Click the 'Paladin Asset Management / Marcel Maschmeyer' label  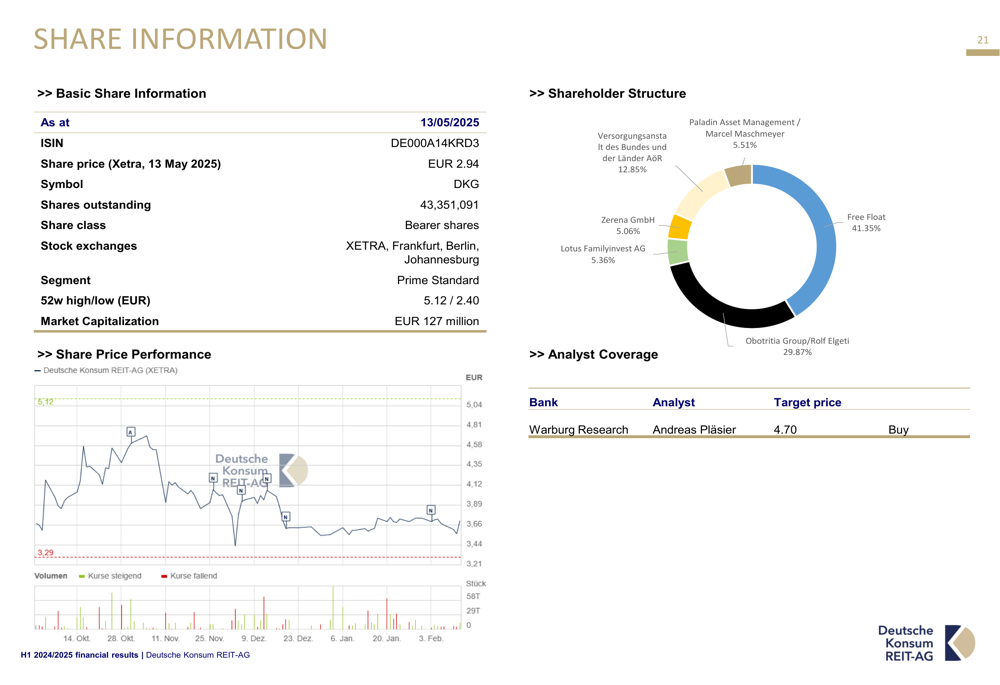745,133
